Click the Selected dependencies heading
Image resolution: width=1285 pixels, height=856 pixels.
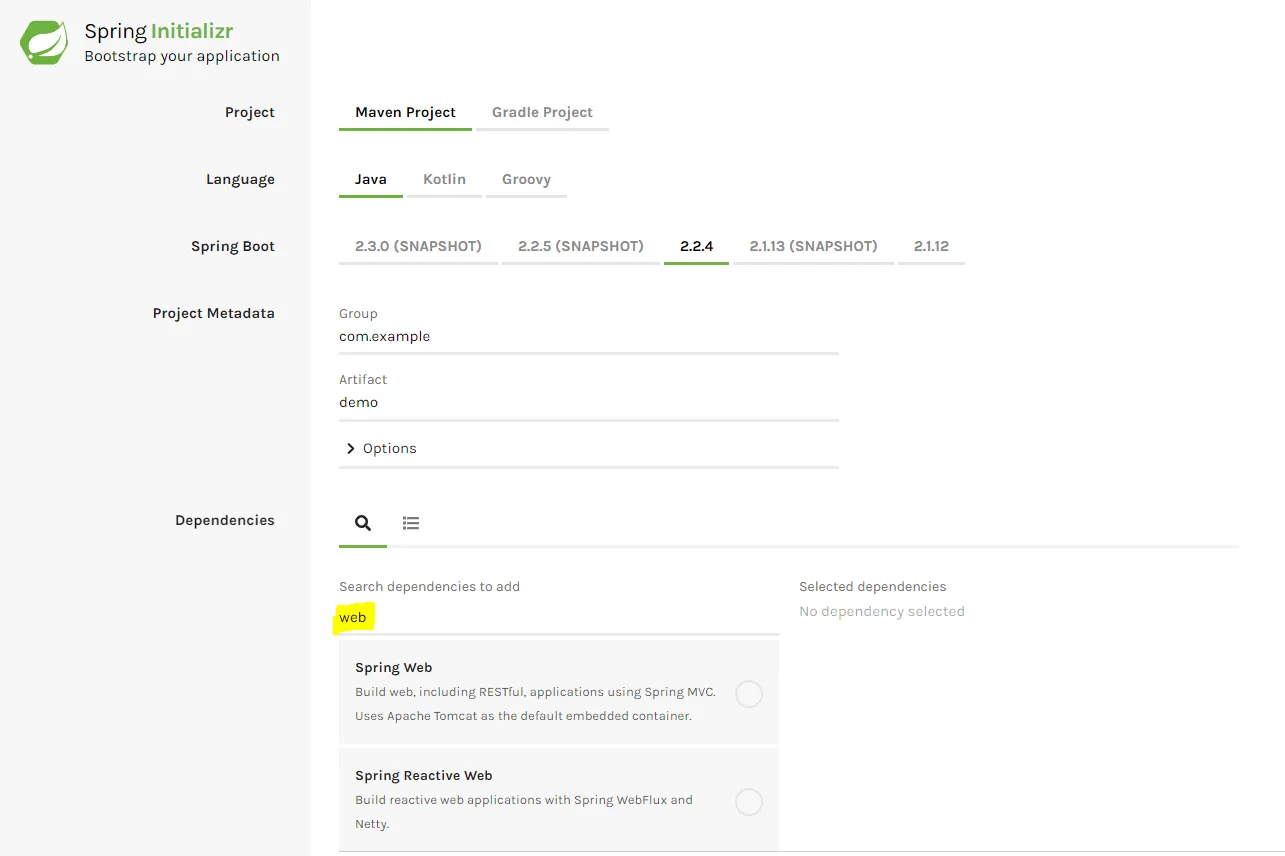coord(873,587)
